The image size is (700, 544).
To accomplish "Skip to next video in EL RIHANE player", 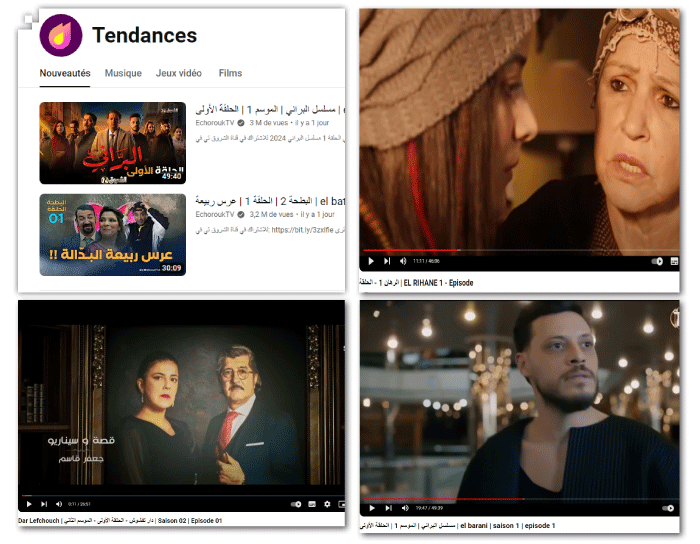I will click(x=387, y=261).
